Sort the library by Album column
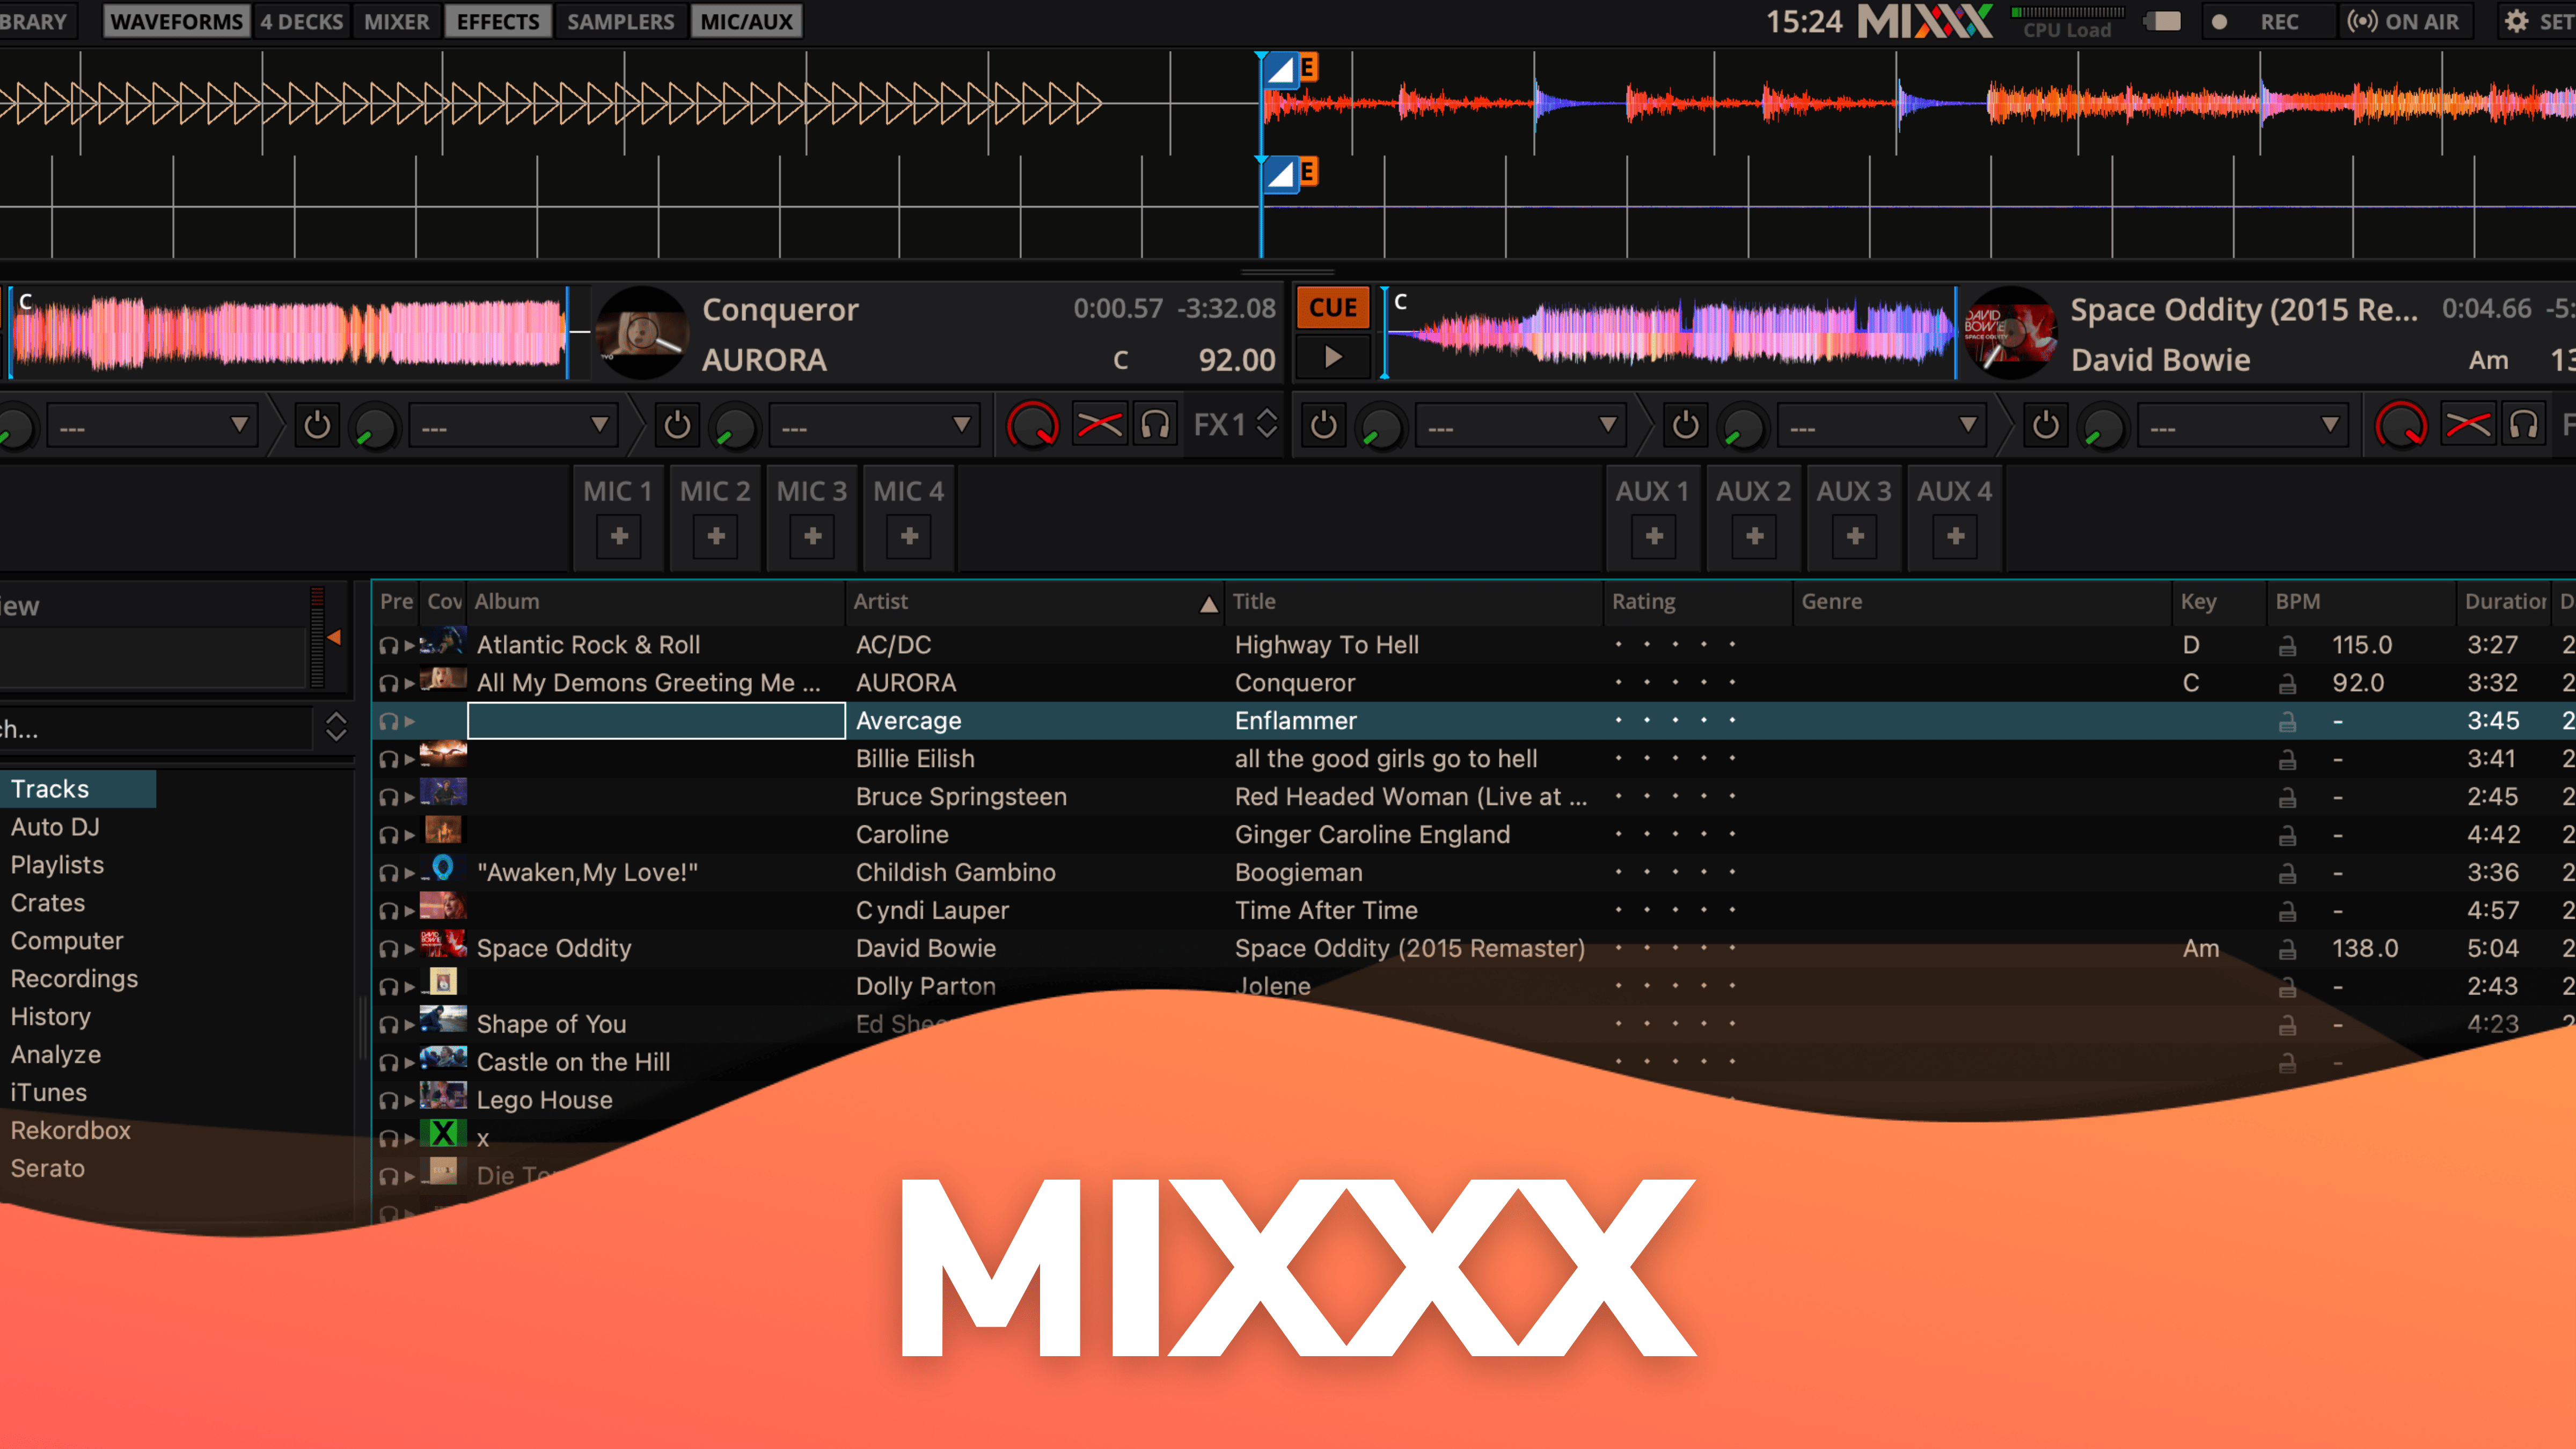 tap(656, 602)
